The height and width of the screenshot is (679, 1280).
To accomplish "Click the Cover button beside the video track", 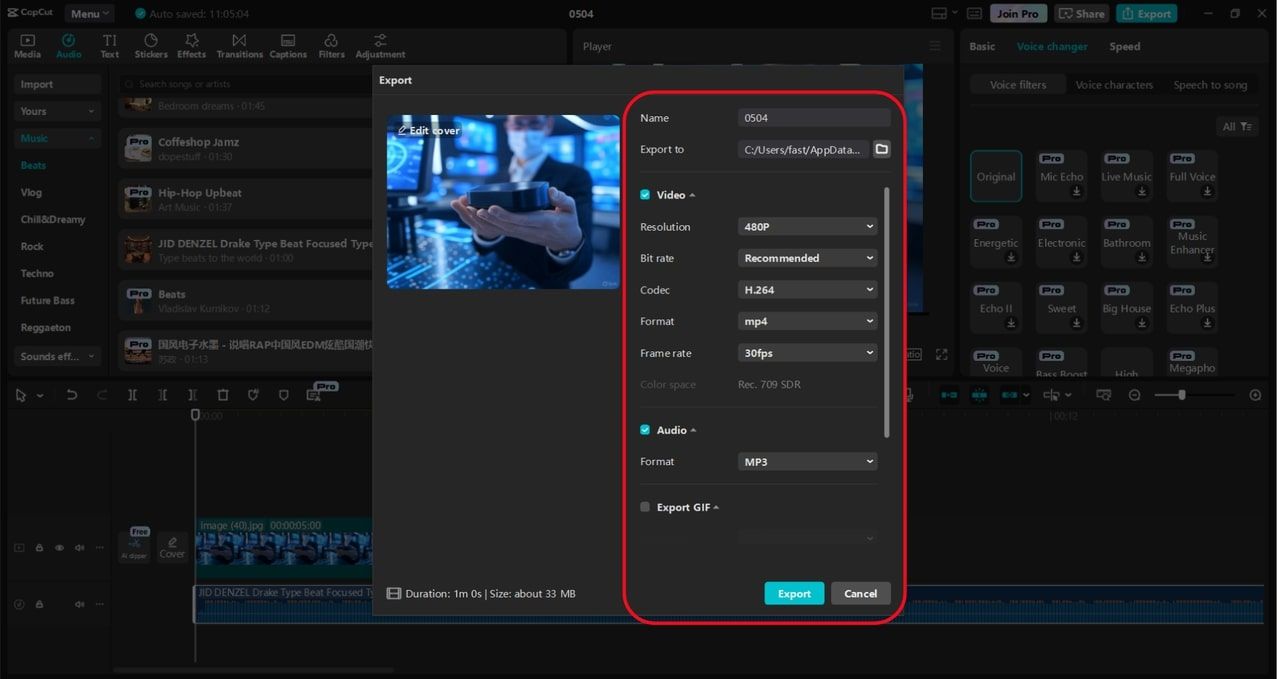I will coord(172,547).
